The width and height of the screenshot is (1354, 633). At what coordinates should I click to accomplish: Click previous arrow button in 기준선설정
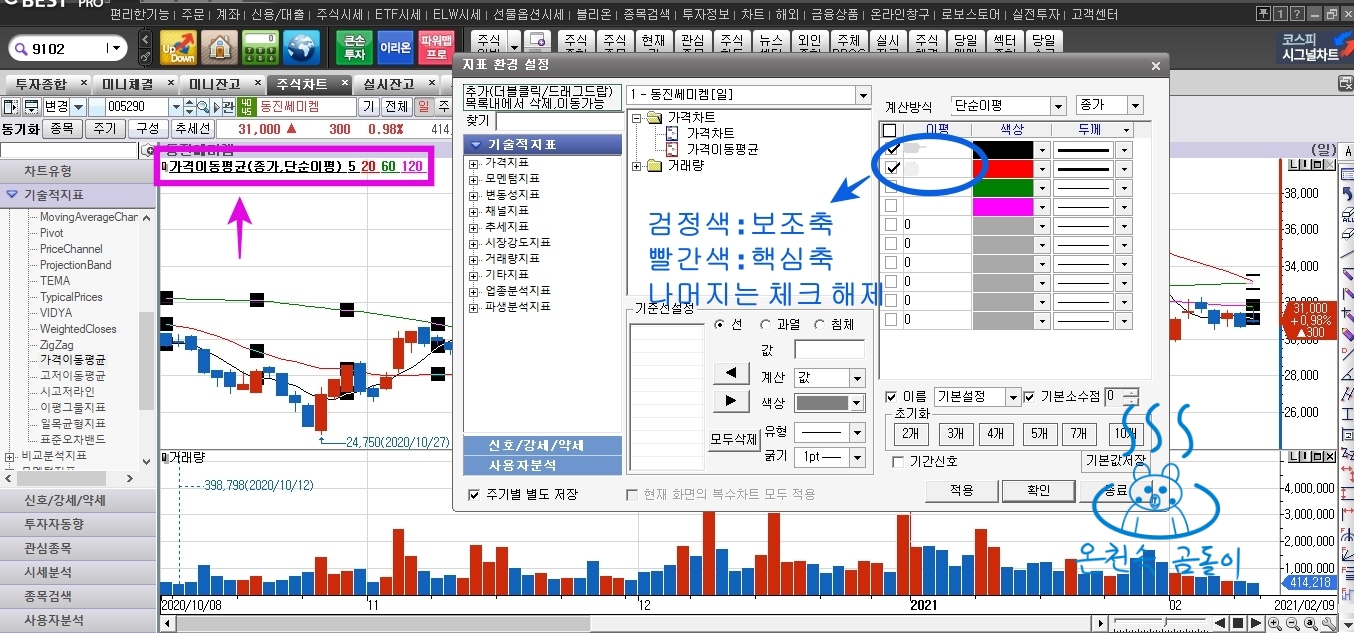(730, 373)
